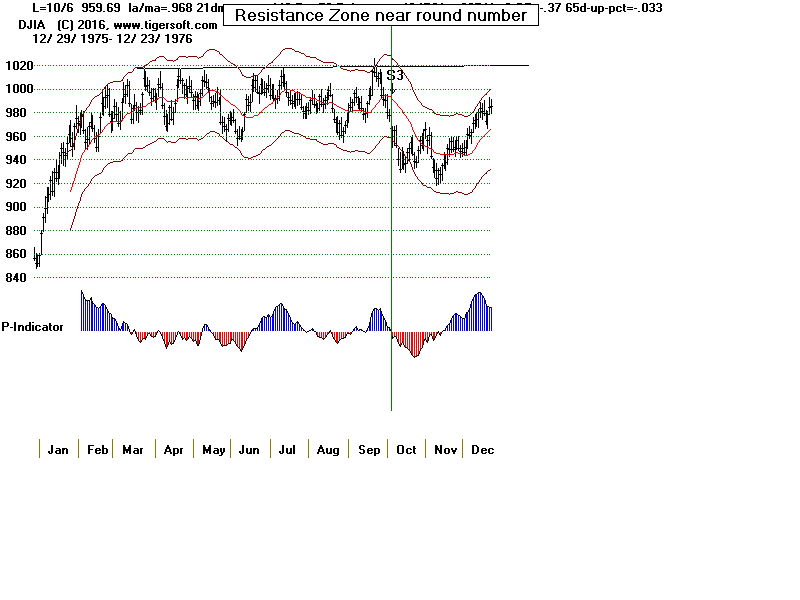Select the Jan month label
This screenshot has width=800, height=600.
tap(58, 450)
